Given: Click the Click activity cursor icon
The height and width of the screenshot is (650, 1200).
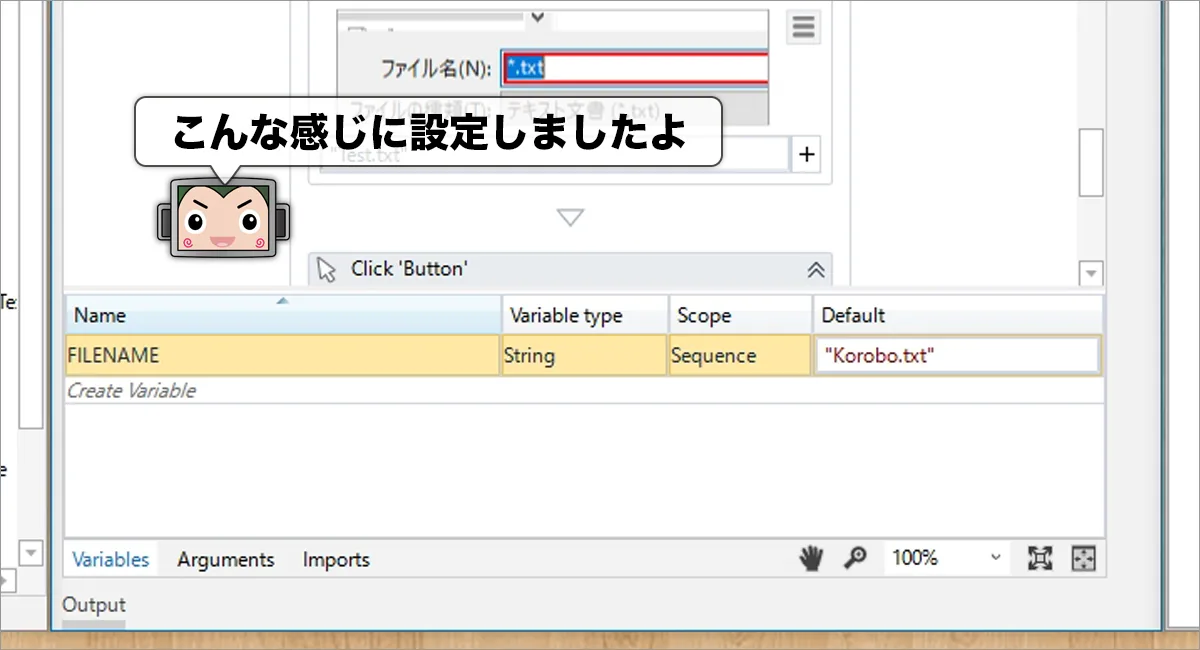Looking at the screenshot, I should point(327,269).
